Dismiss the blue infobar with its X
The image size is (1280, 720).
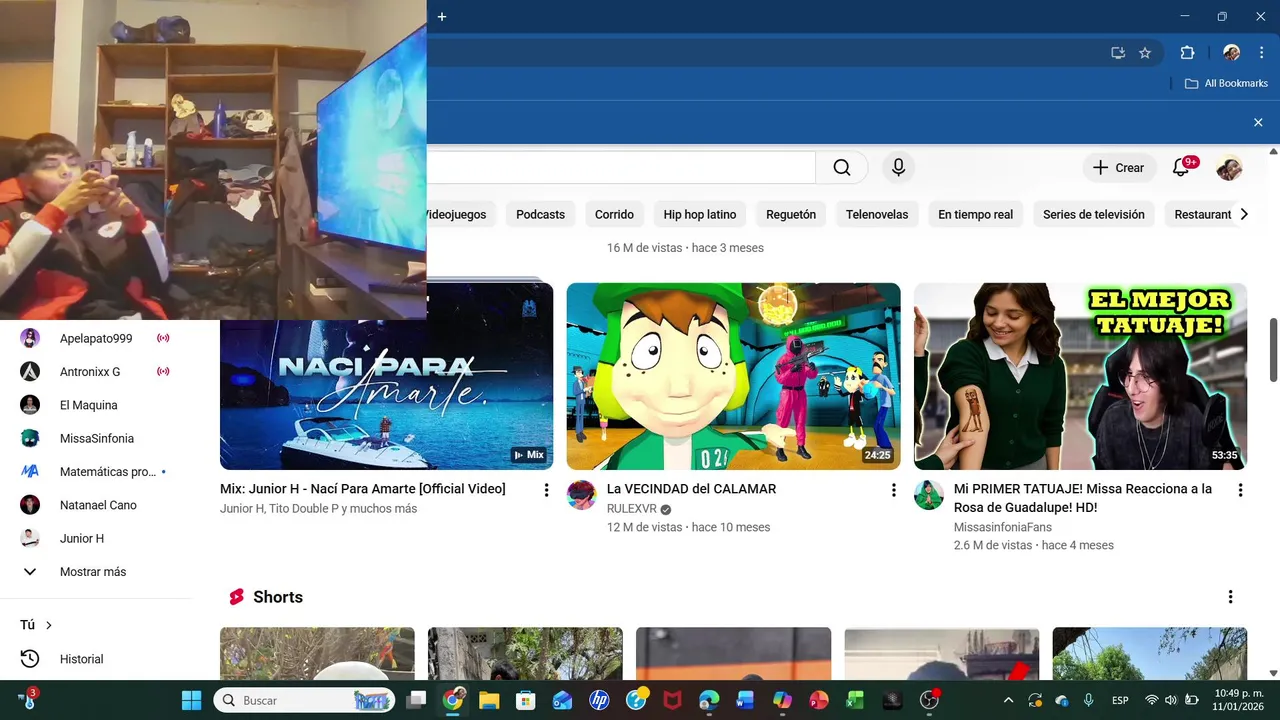click(x=1258, y=122)
